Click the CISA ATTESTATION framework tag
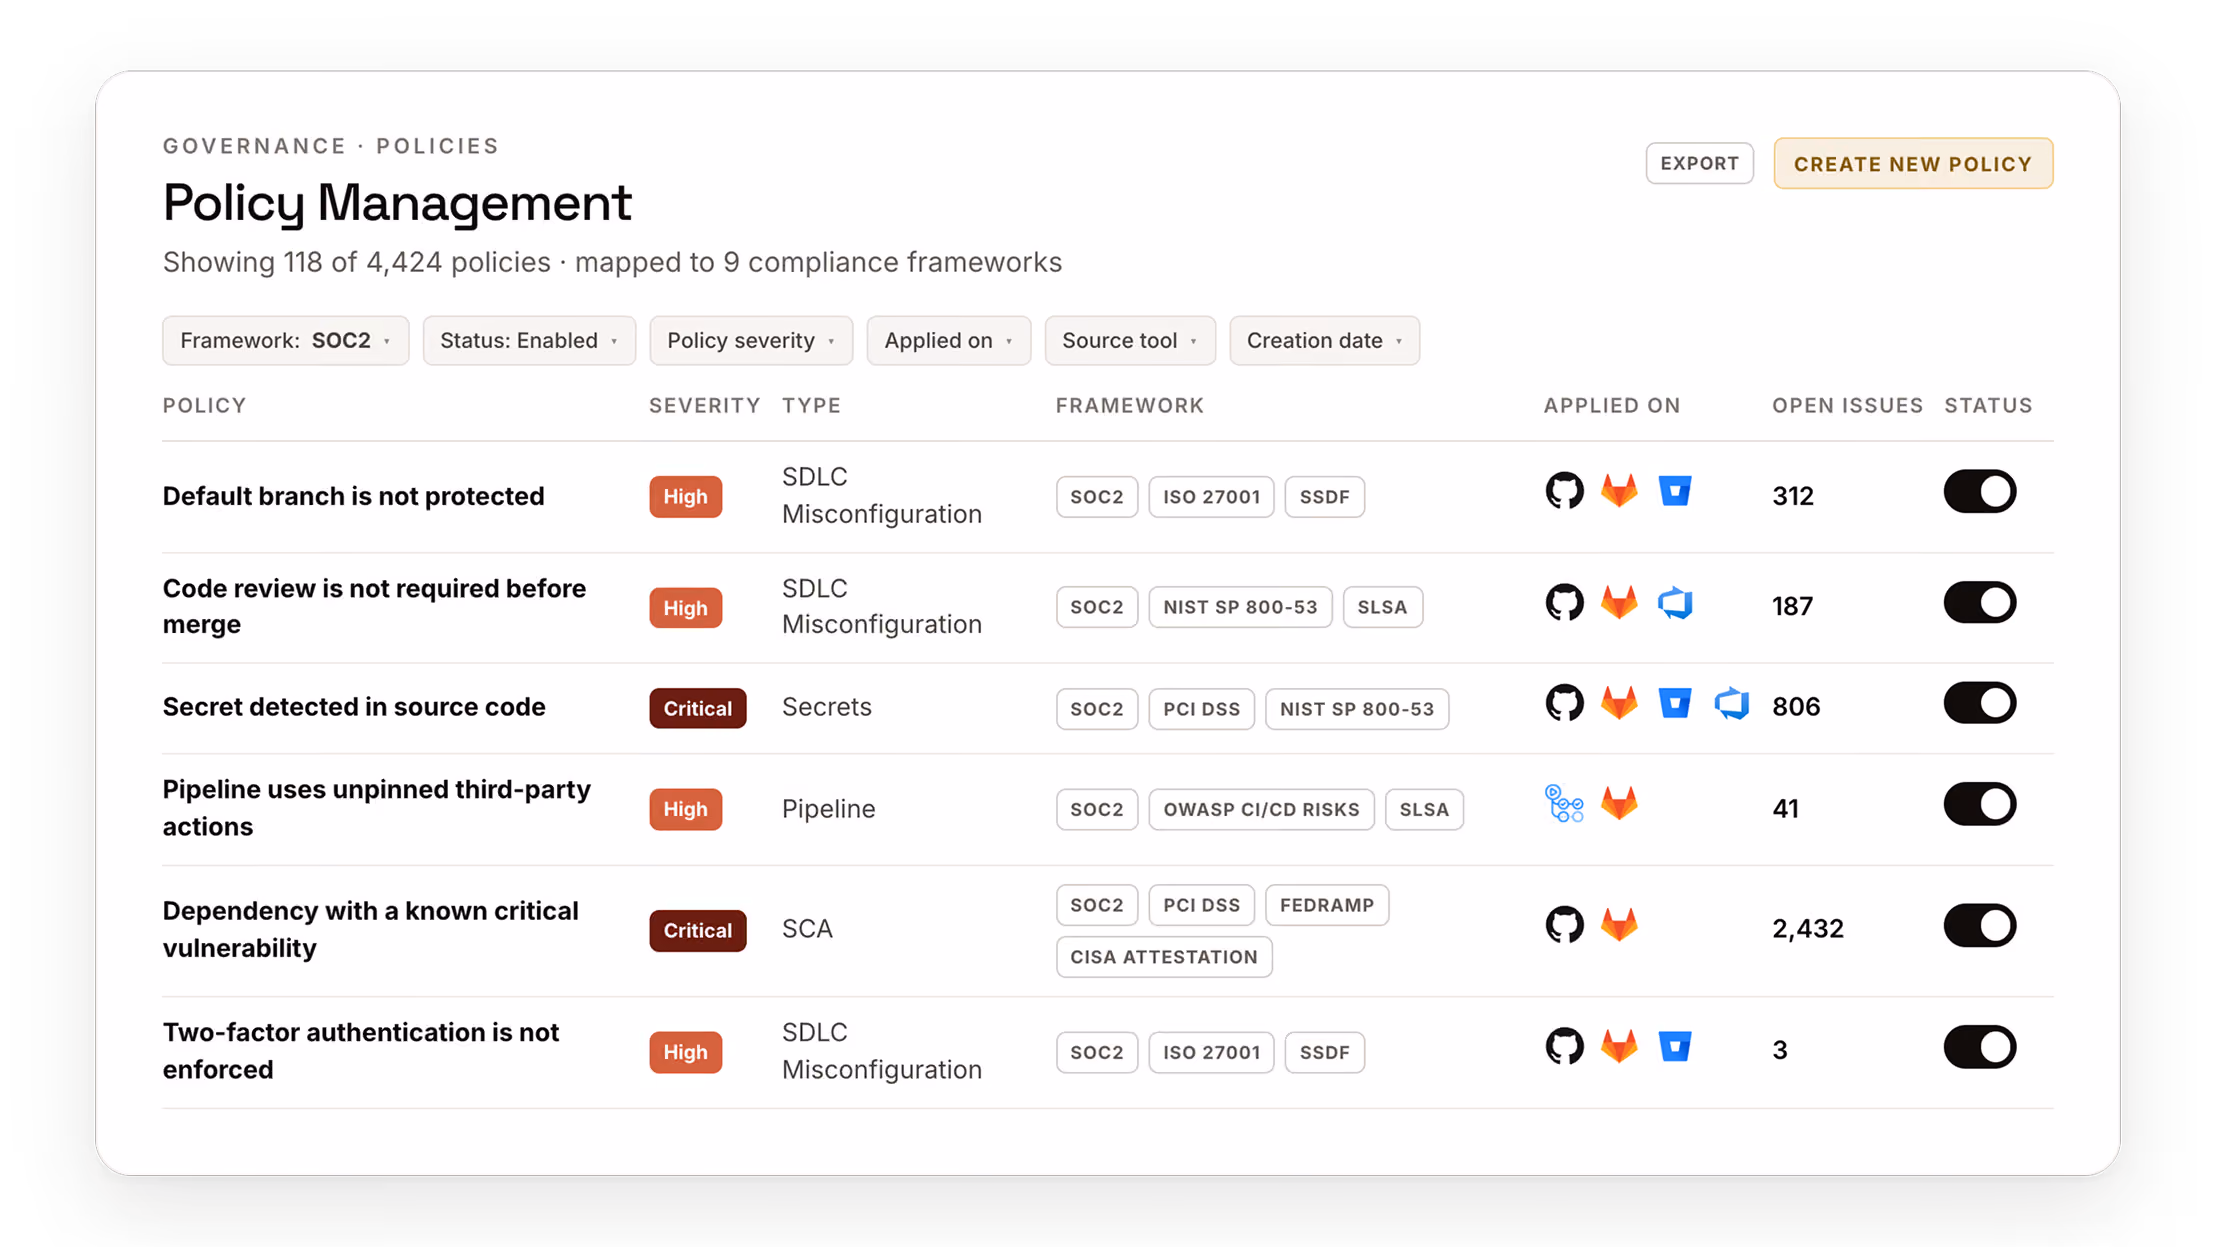 pyautogui.click(x=1163, y=957)
